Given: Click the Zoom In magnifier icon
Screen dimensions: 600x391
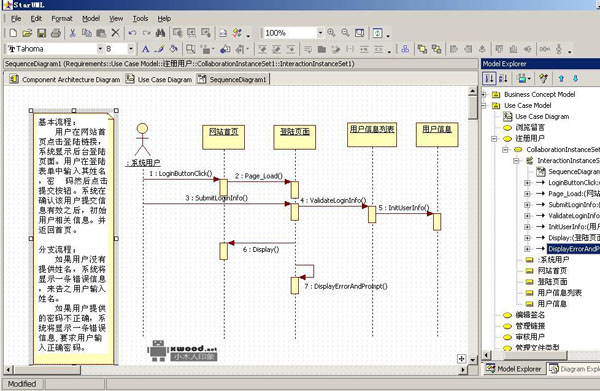Looking at the screenshot, I should tap(331, 33).
